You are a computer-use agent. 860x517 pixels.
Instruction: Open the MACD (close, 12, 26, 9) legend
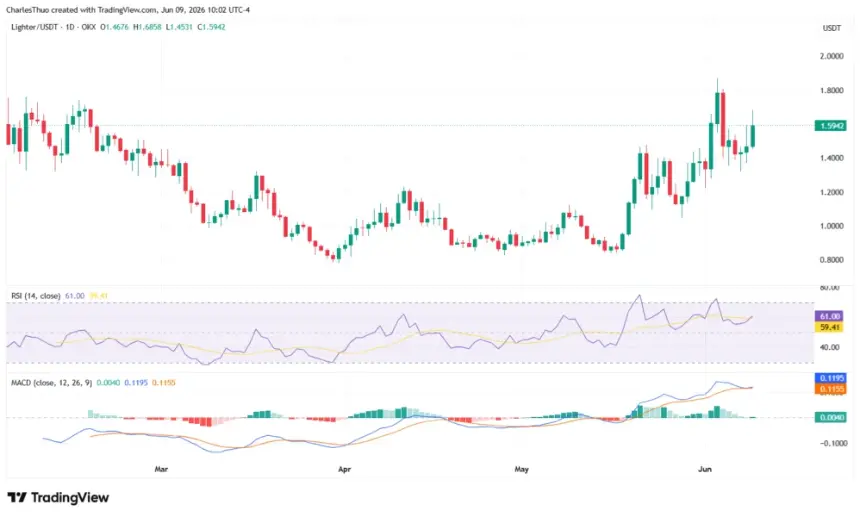tap(52, 383)
